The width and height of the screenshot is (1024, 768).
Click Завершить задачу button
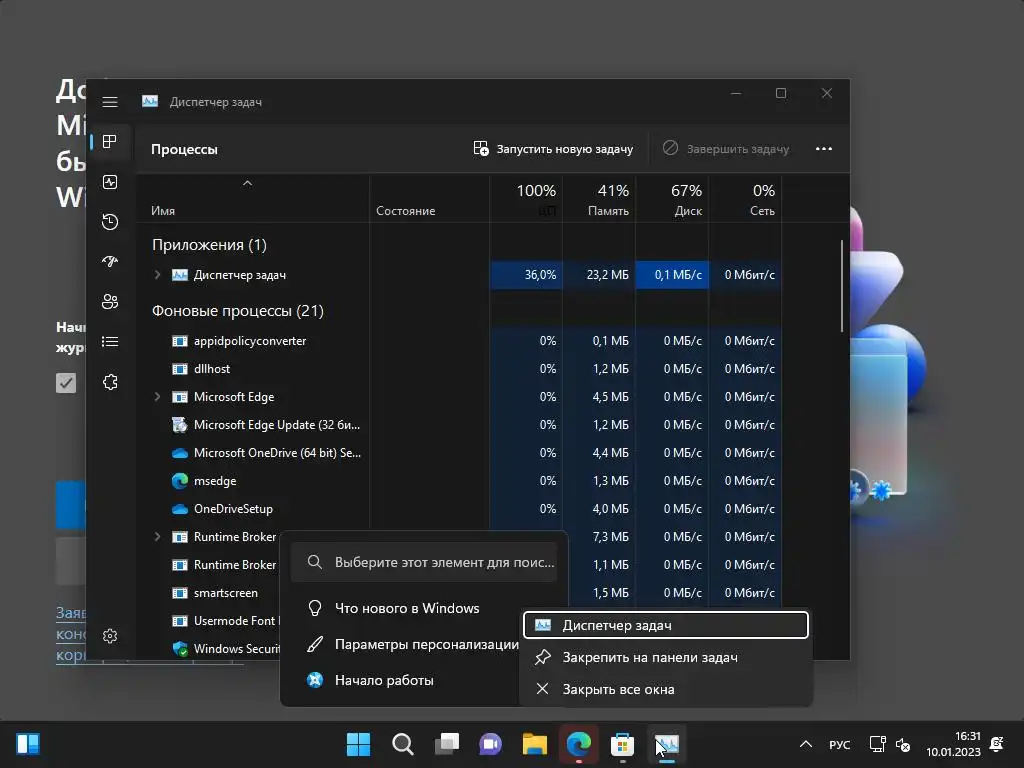pos(726,149)
